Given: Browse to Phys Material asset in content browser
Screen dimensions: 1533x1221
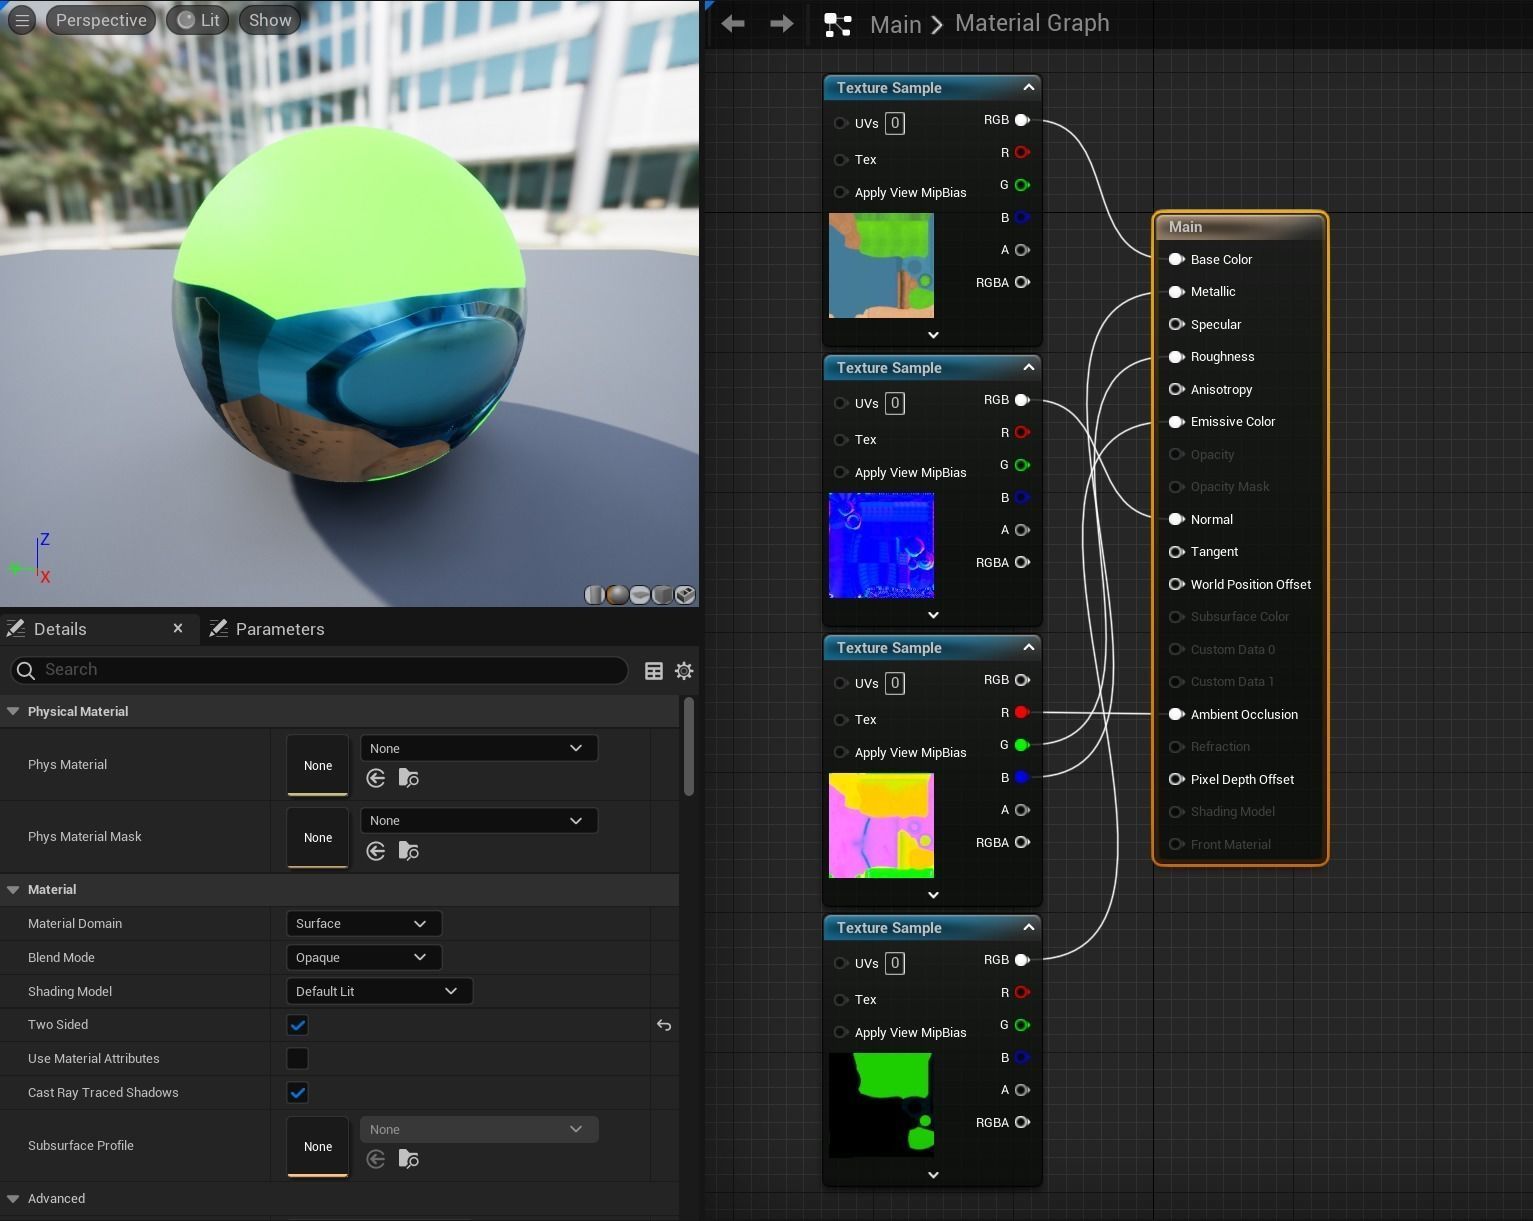Looking at the screenshot, I should 408,778.
